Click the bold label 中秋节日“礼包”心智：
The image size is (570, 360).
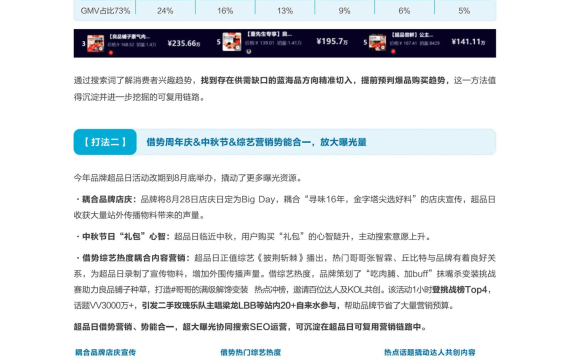click(125, 237)
